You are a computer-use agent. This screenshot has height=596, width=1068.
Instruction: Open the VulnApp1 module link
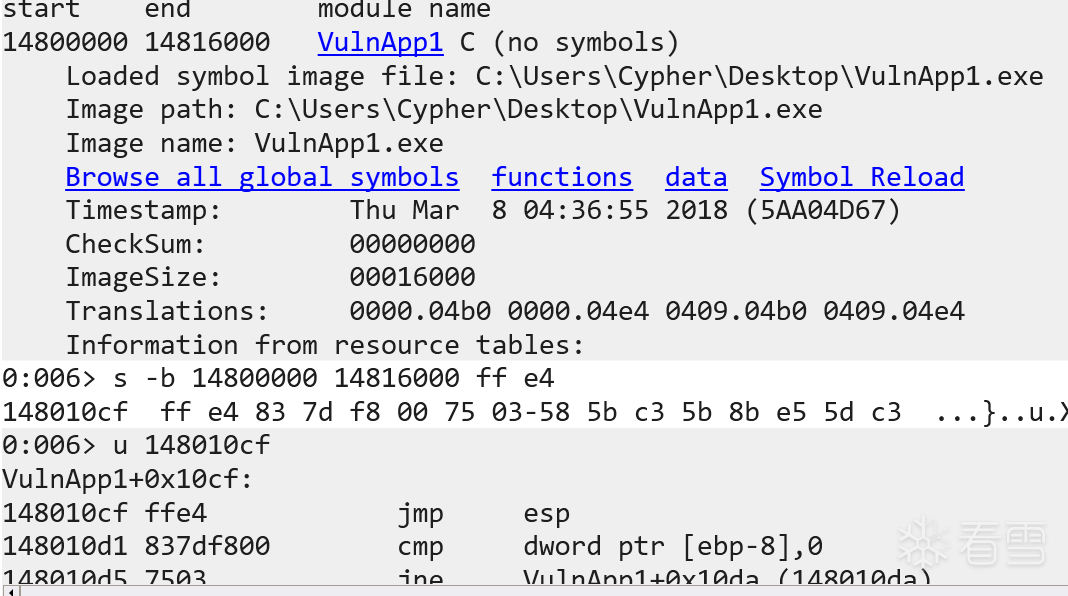380,43
